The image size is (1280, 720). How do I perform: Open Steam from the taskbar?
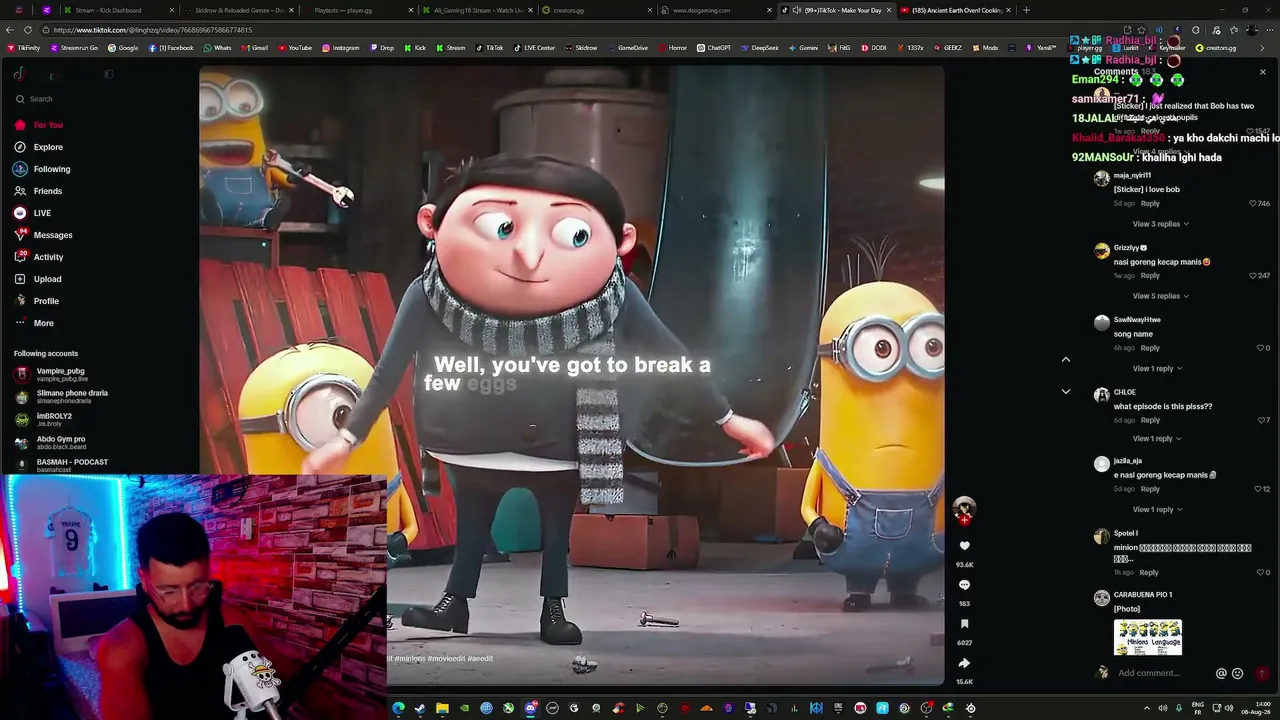click(420, 709)
